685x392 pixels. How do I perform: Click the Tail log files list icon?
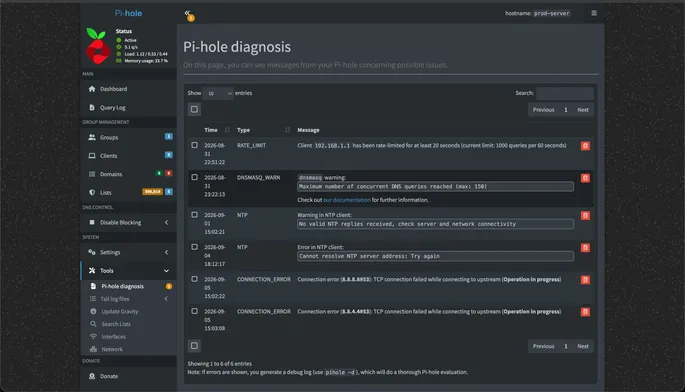[x=93, y=299]
